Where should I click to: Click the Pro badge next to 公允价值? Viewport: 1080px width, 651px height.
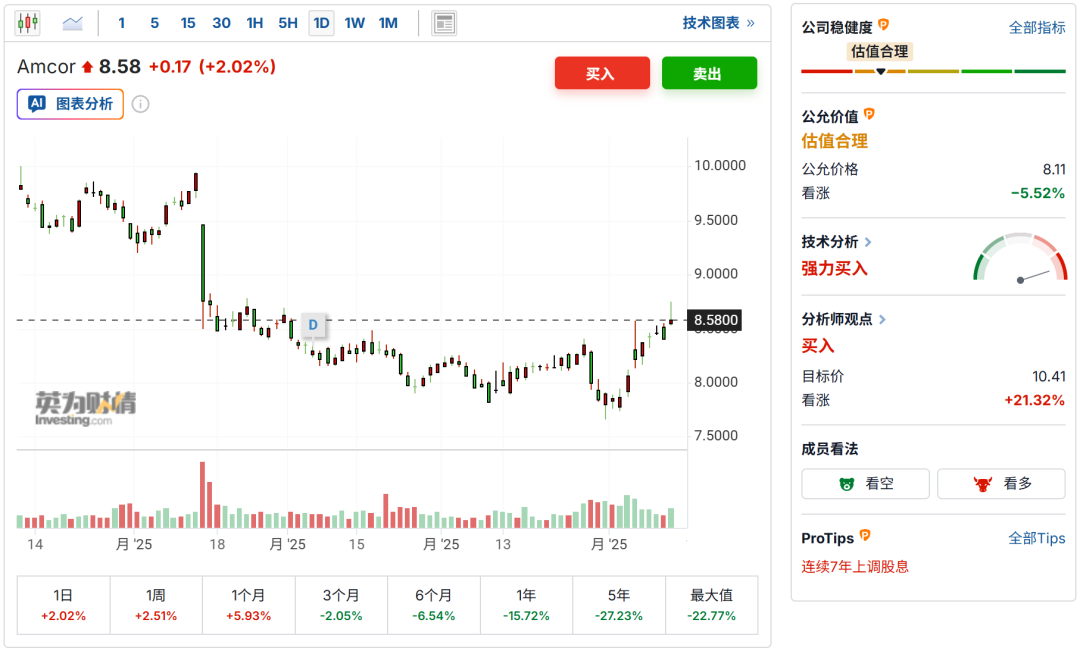click(x=869, y=114)
